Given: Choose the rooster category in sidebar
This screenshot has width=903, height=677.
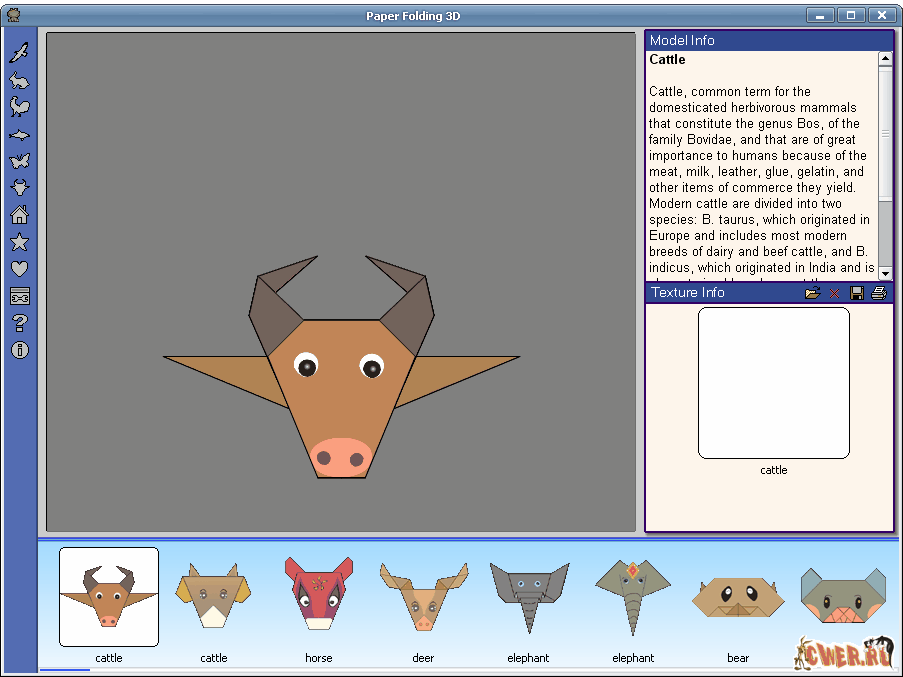Looking at the screenshot, I should tap(19, 107).
